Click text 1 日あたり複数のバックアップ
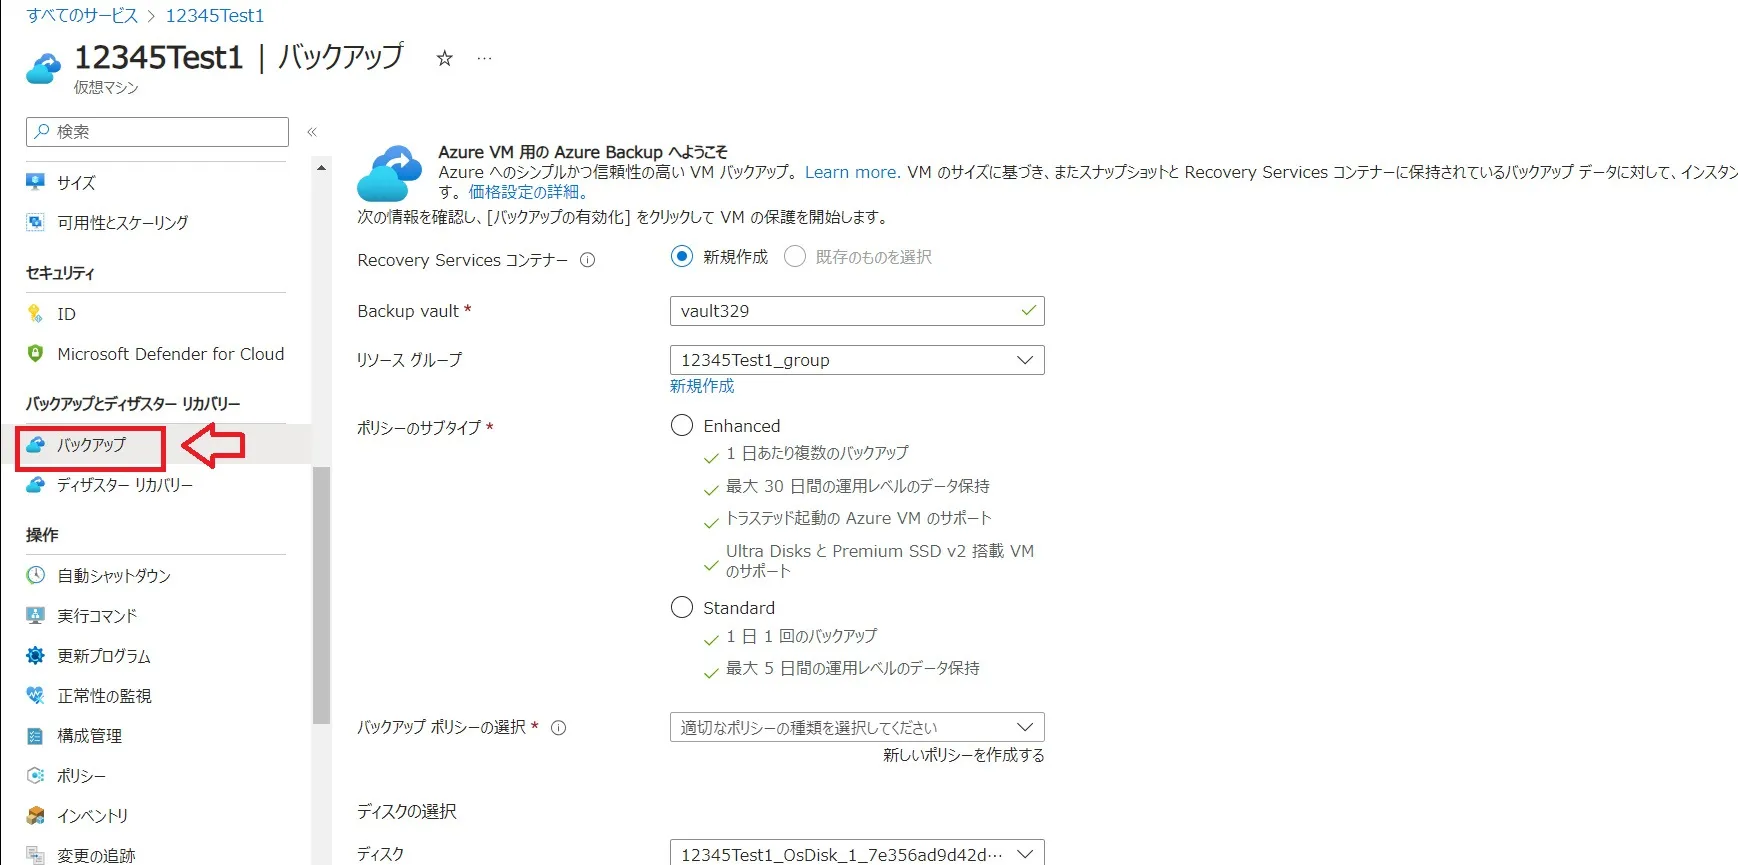The width and height of the screenshot is (1738, 865). (817, 453)
